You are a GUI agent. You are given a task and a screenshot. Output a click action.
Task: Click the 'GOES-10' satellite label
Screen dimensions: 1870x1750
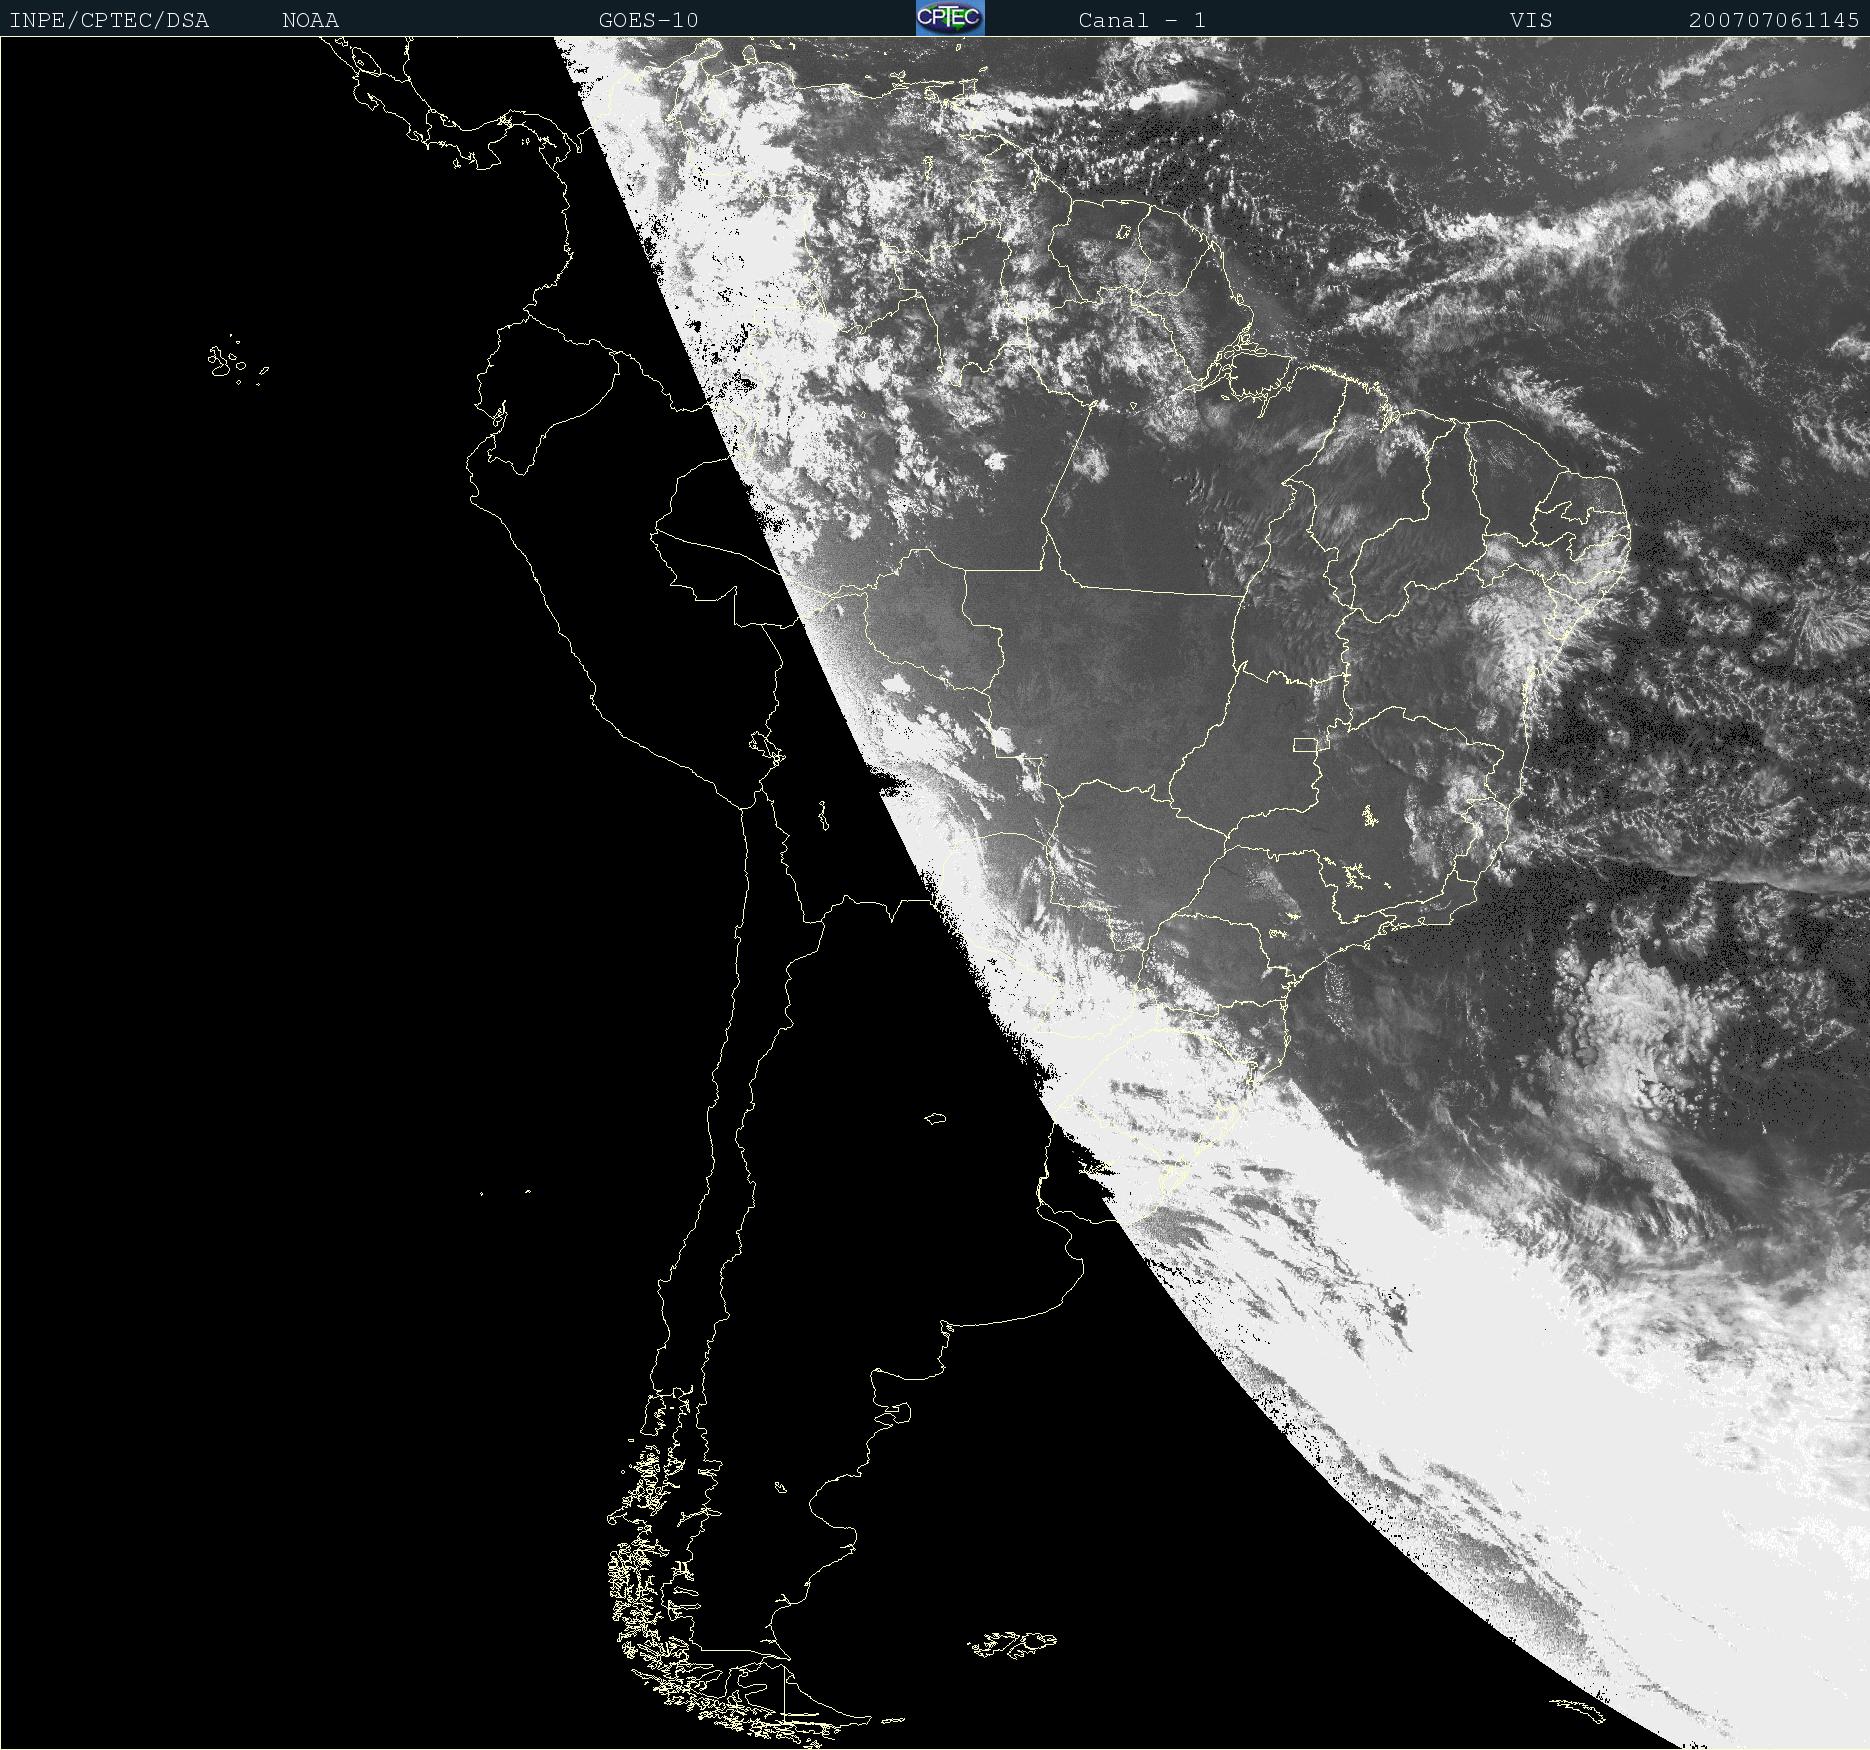[649, 20]
